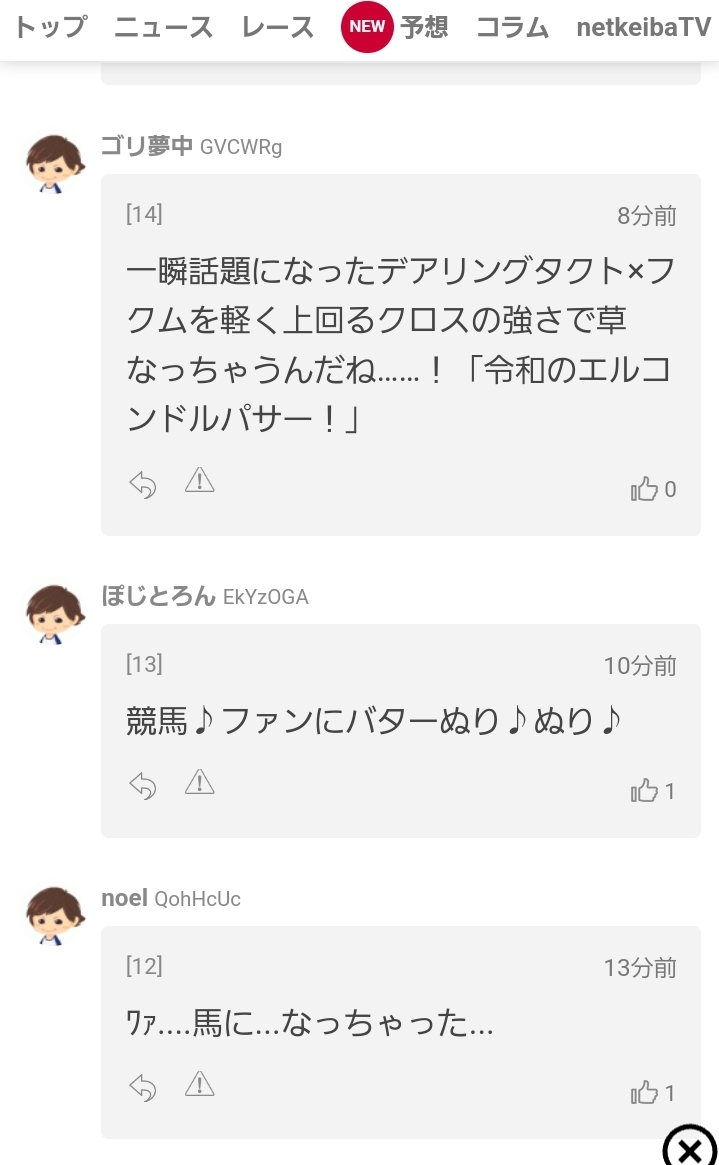Like comment 12 by noel
Image resolution: width=719 pixels, height=1165 pixels.
(645, 1093)
